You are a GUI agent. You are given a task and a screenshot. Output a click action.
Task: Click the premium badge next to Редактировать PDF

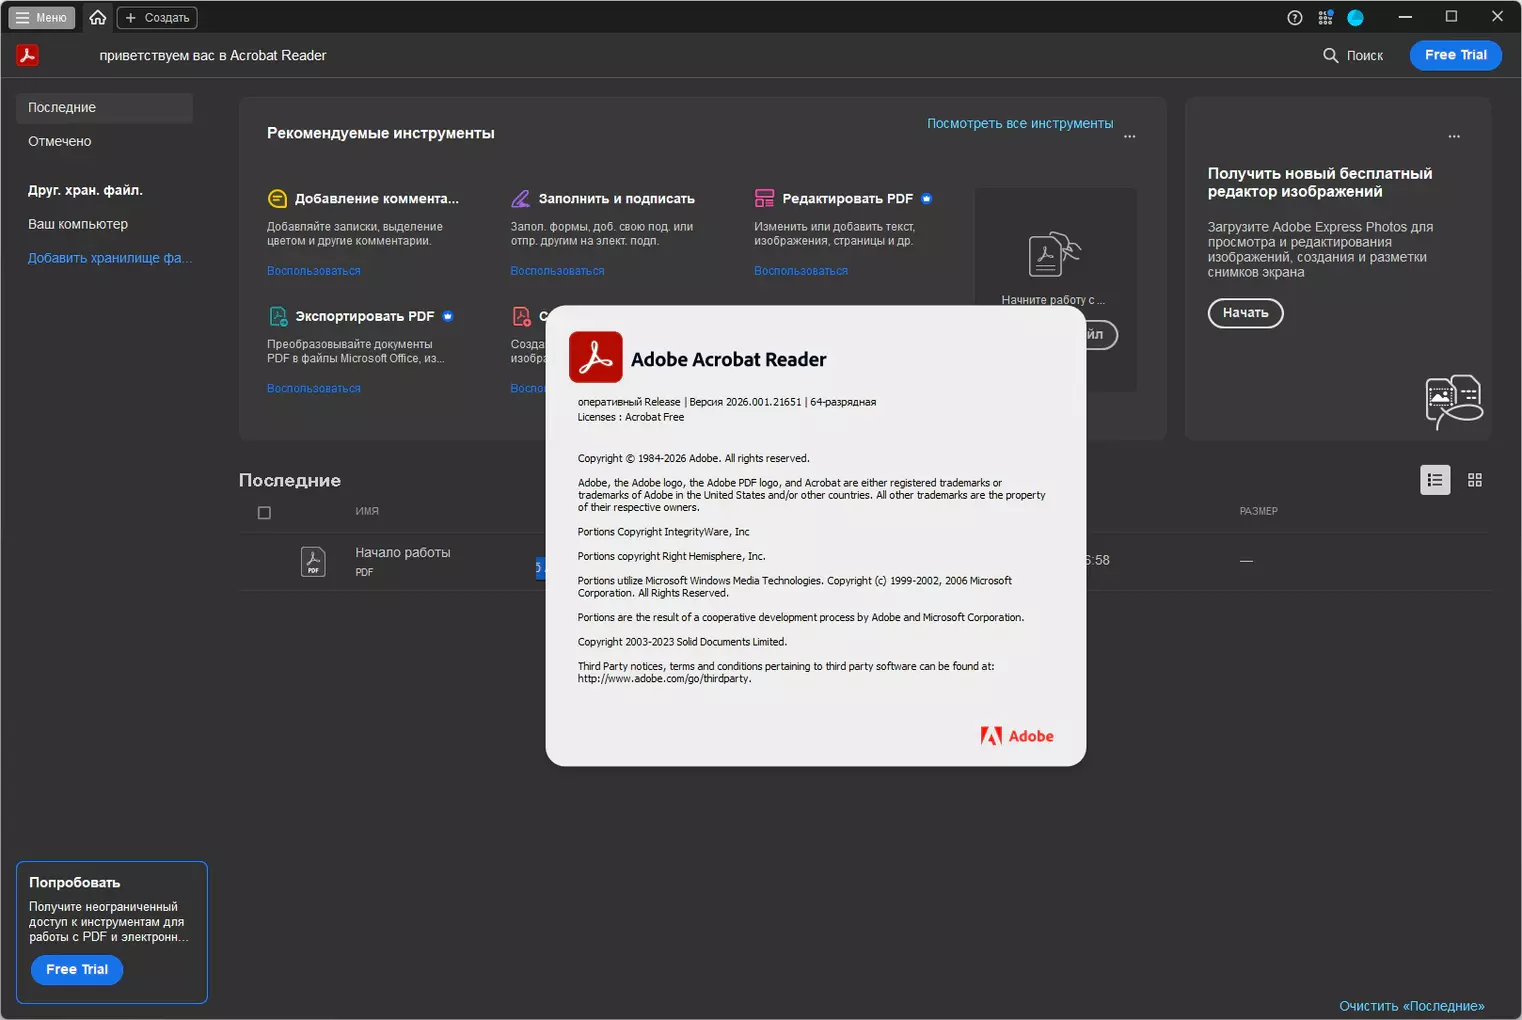pyautogui.click(x=926, y=199)
